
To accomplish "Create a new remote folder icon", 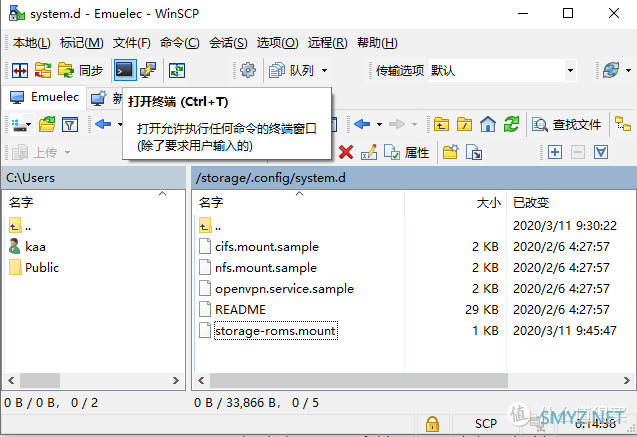I will pyautogui.click(x=451, y=152).
